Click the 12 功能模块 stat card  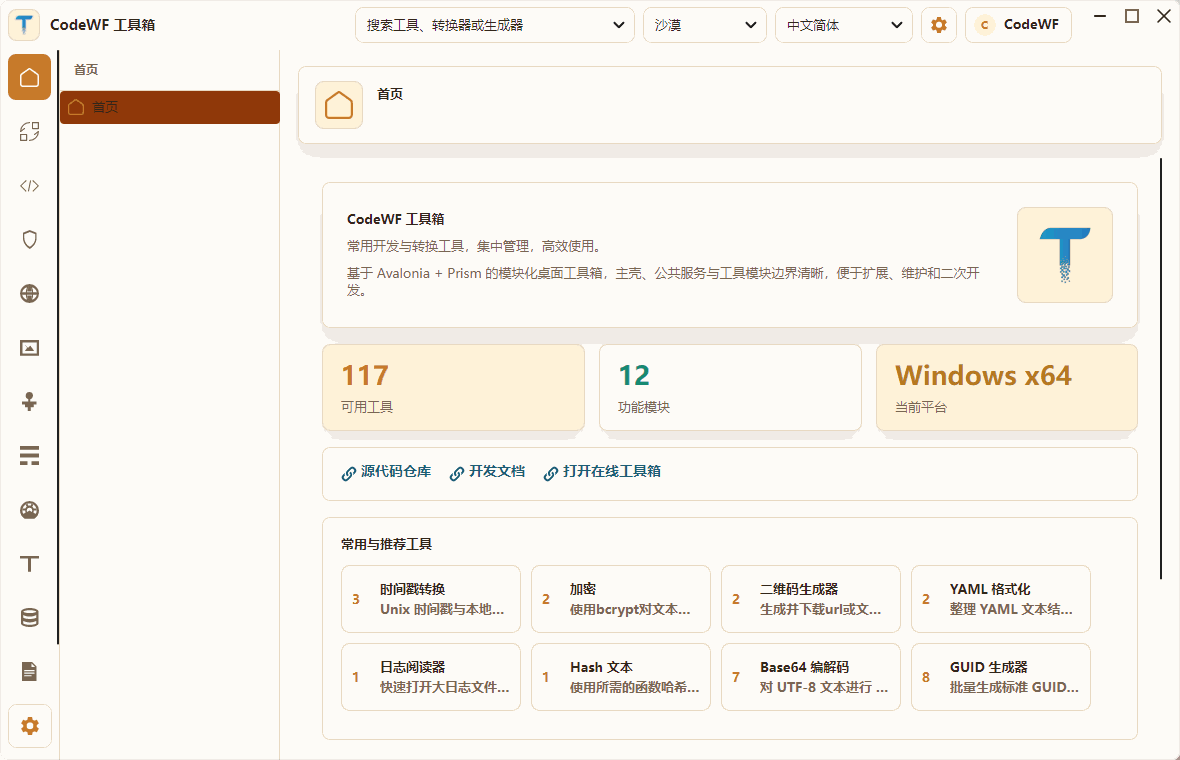coord(730,388)
